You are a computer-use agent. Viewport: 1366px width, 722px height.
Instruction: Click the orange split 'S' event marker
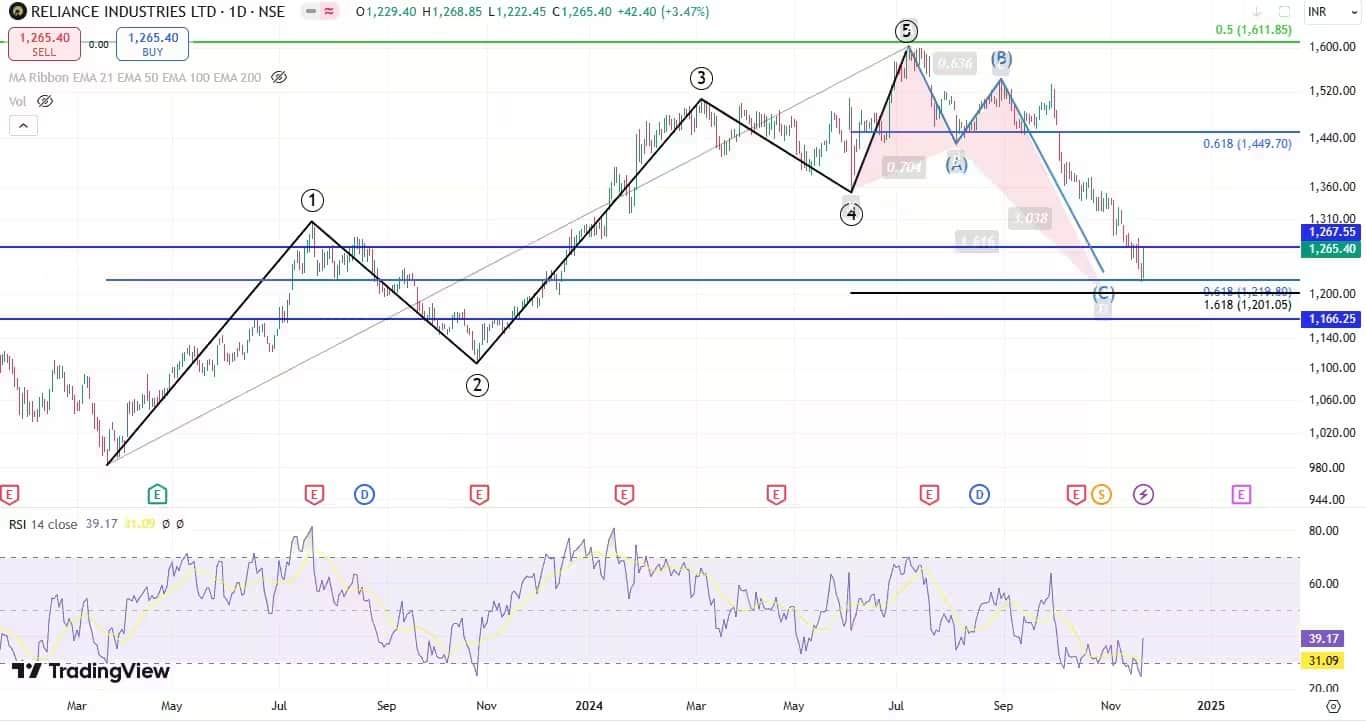point(1101,494)
